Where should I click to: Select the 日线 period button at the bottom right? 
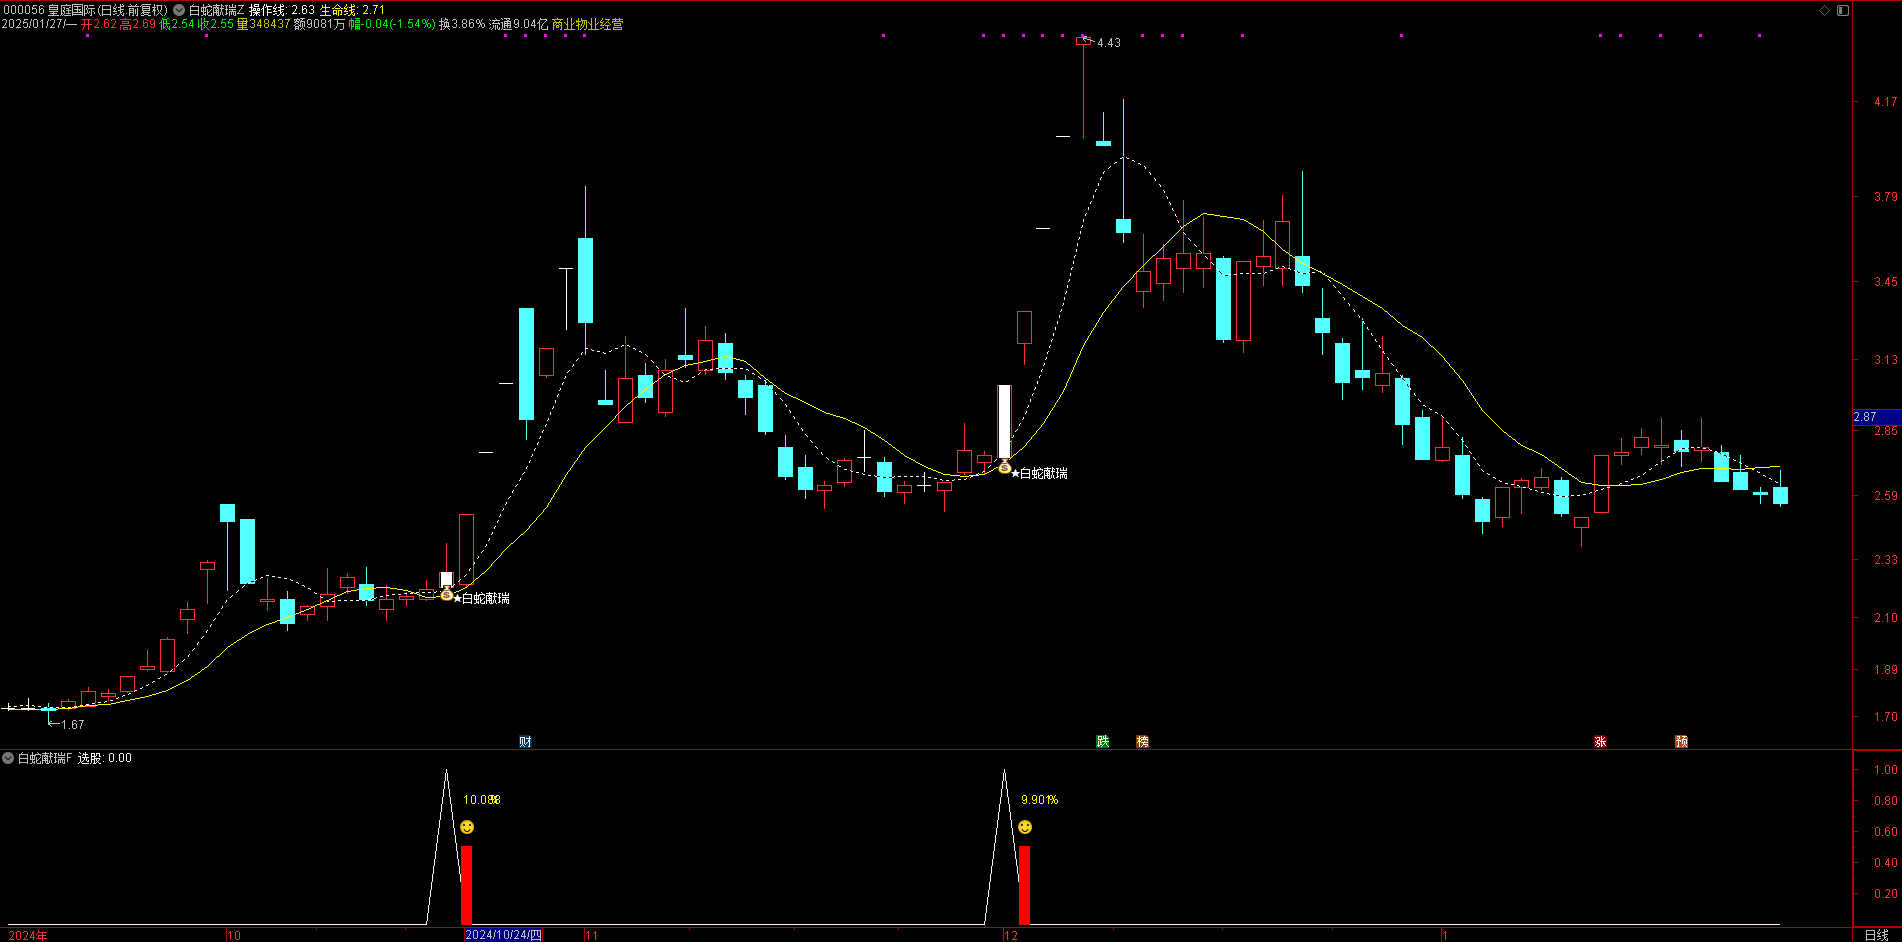[x=1876, y=935]
